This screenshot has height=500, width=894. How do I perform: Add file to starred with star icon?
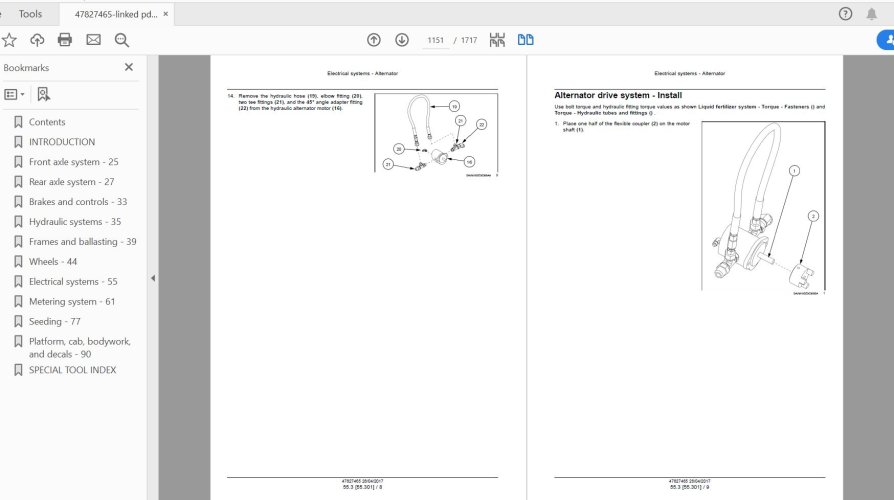coord(9,40)
